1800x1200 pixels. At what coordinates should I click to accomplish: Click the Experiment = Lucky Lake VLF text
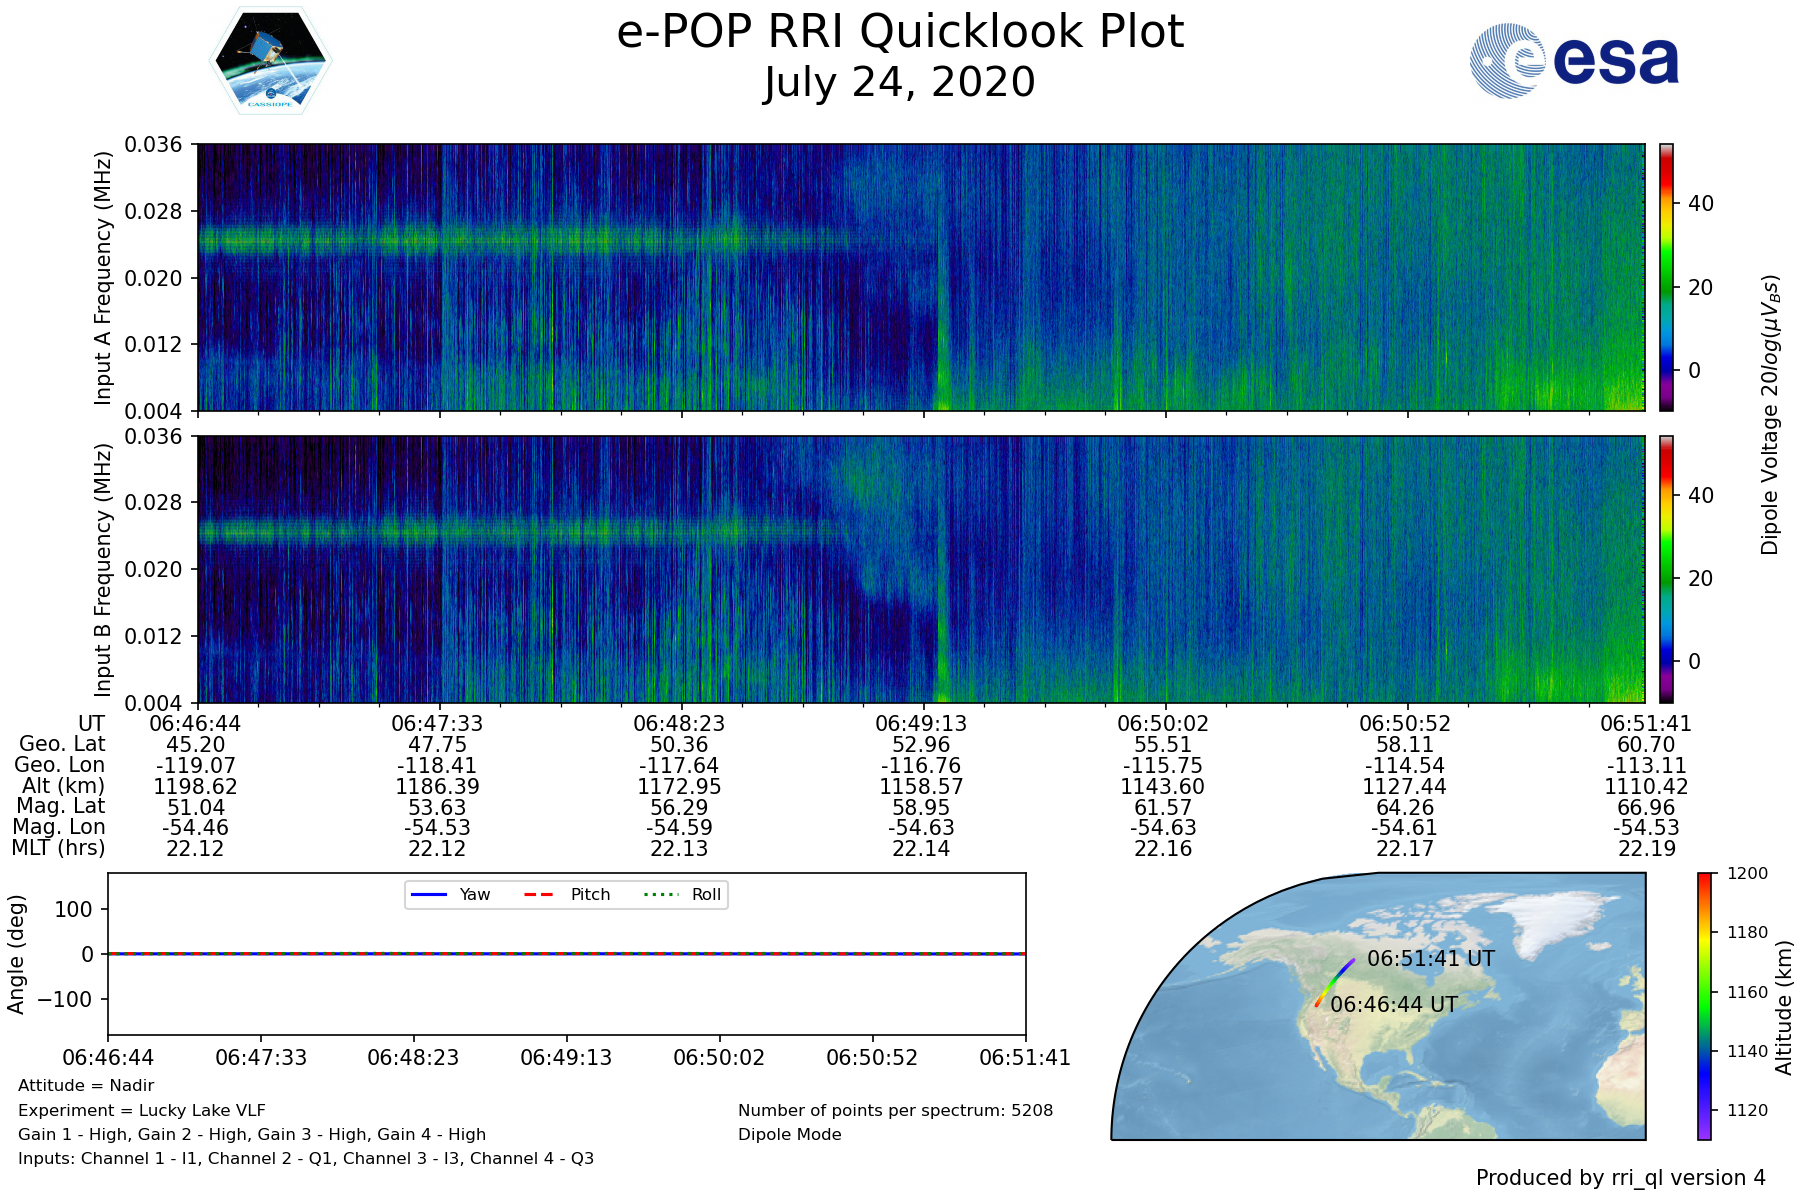pyautogui.click(x=142, y=1110)
